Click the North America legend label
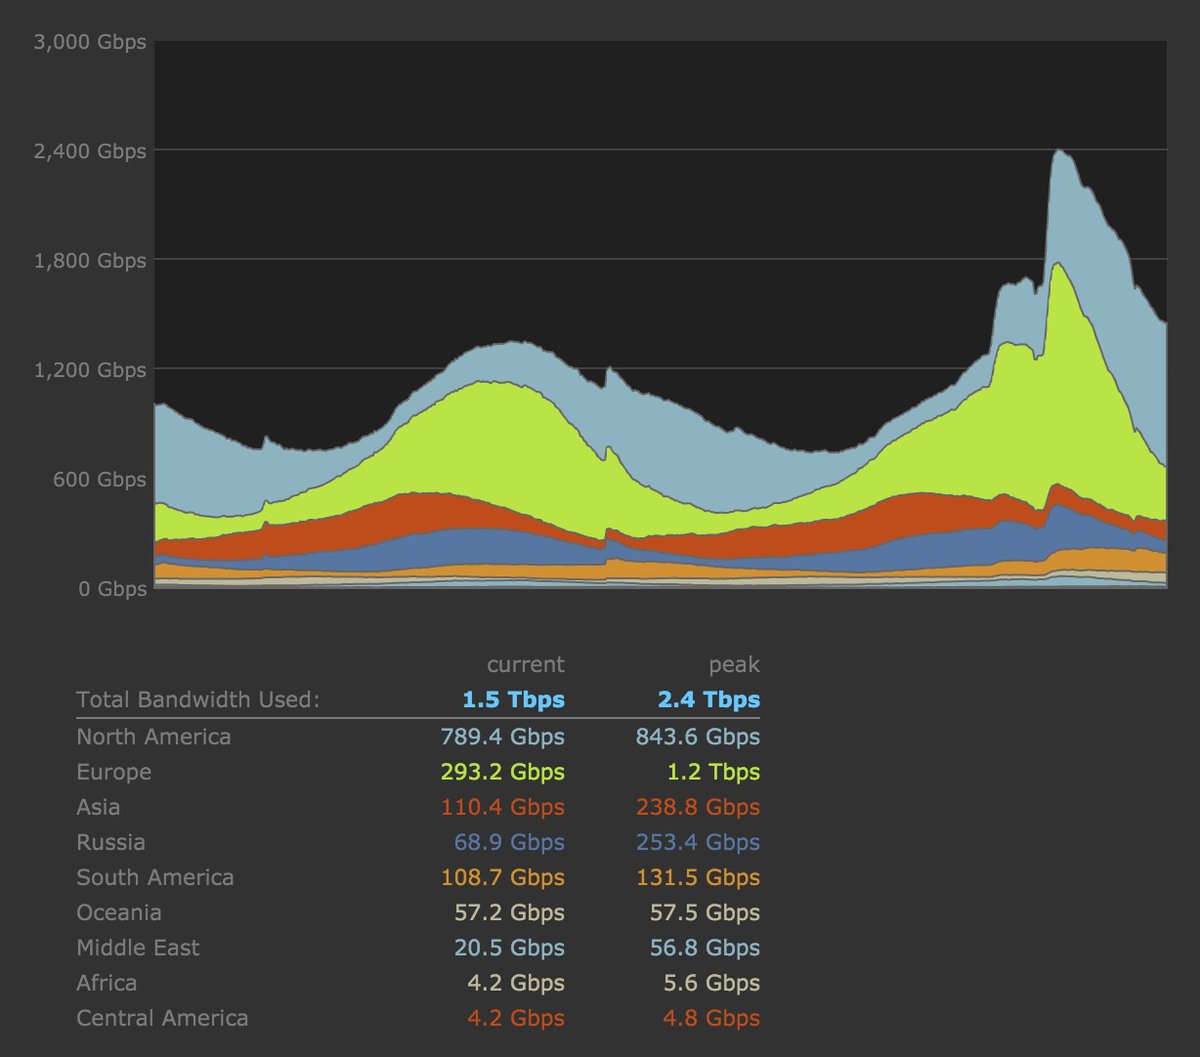The width and height of the screenshot is (1200, 1057). pos(153,737)
